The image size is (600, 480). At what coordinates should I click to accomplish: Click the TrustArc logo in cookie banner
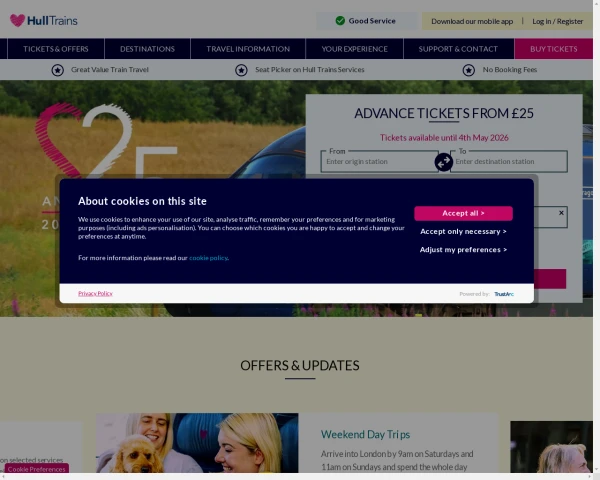[x=504, y=294]
